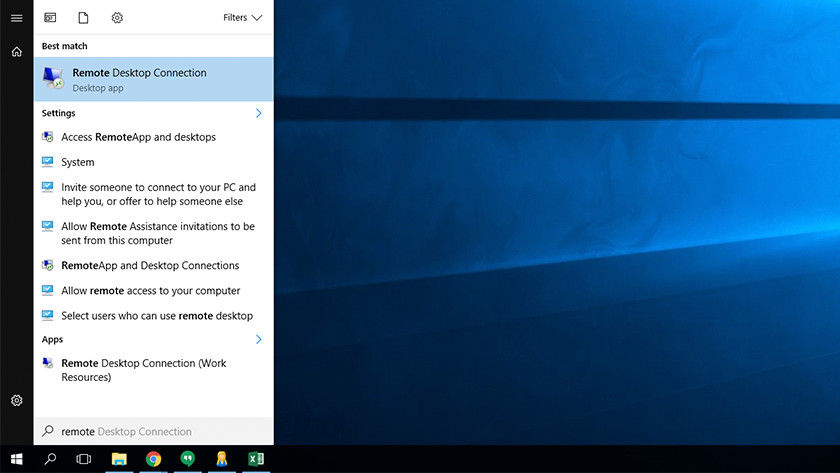Open File Explorer from the taskbar
The image size is (840, 473).
click(x=119, y=459)
